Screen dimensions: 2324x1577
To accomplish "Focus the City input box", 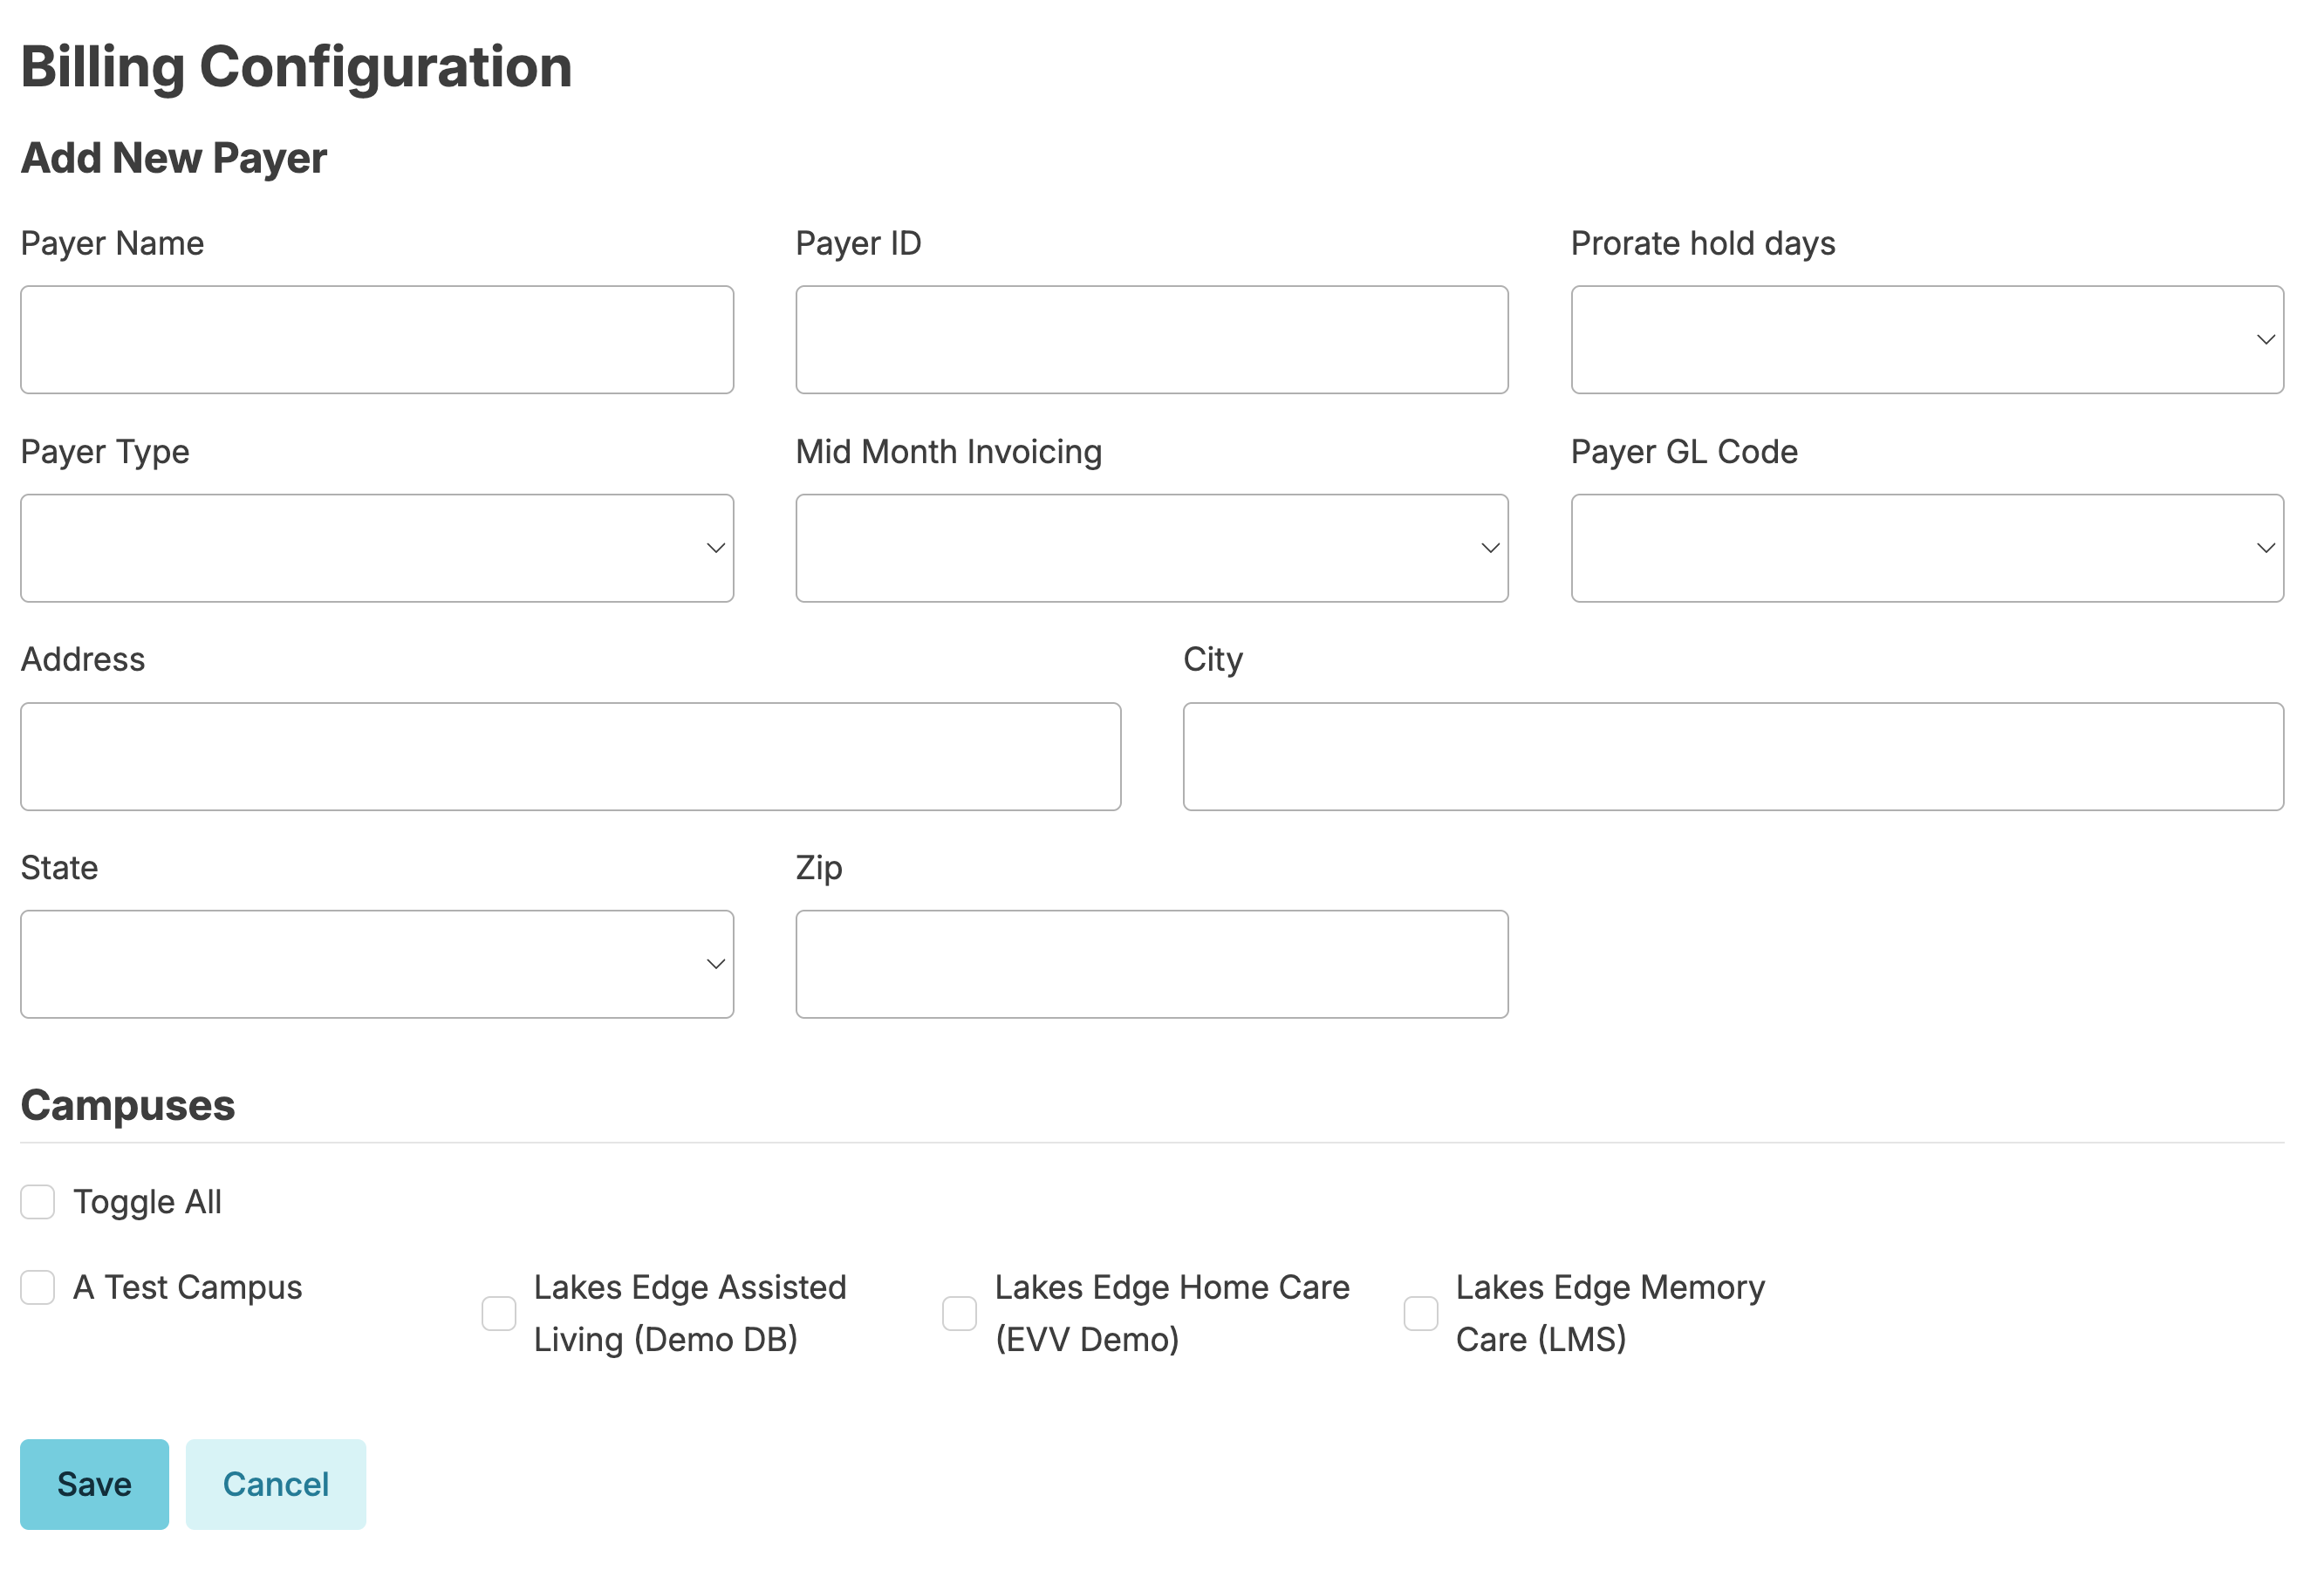I will (1732, 756).
